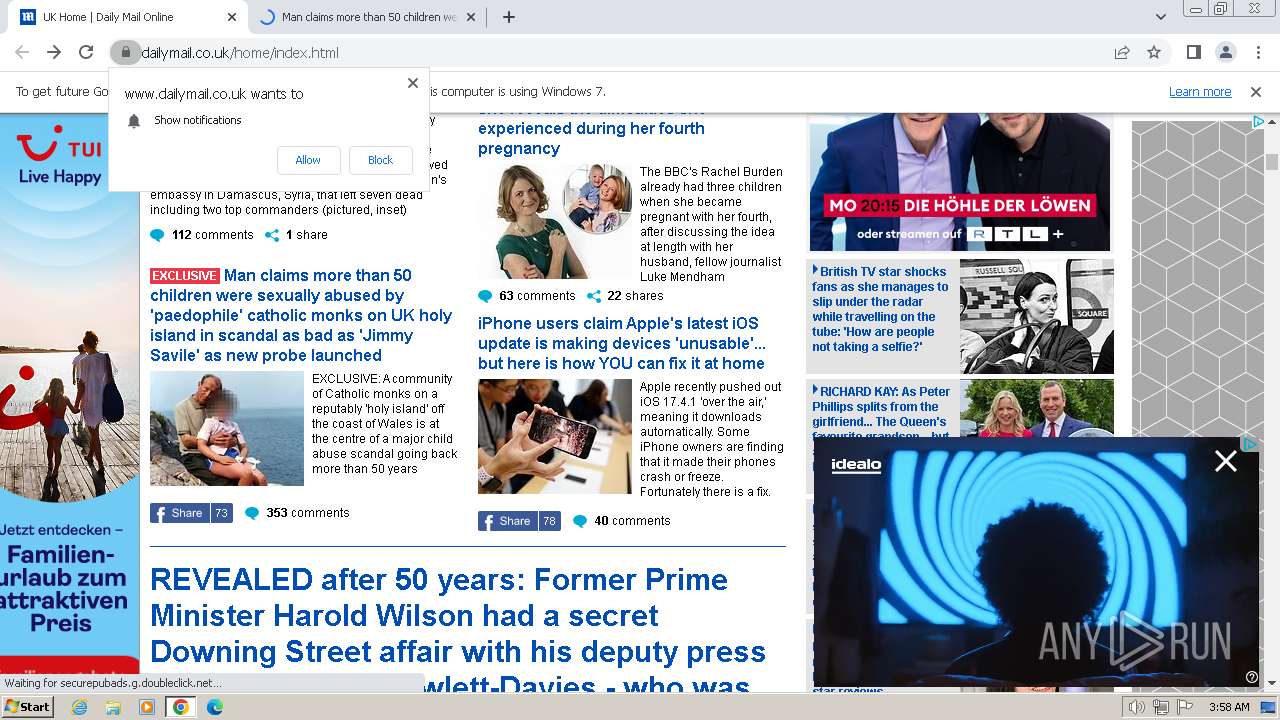Open AdChoices icon on idealo video ad

(x=1250, y=444)
